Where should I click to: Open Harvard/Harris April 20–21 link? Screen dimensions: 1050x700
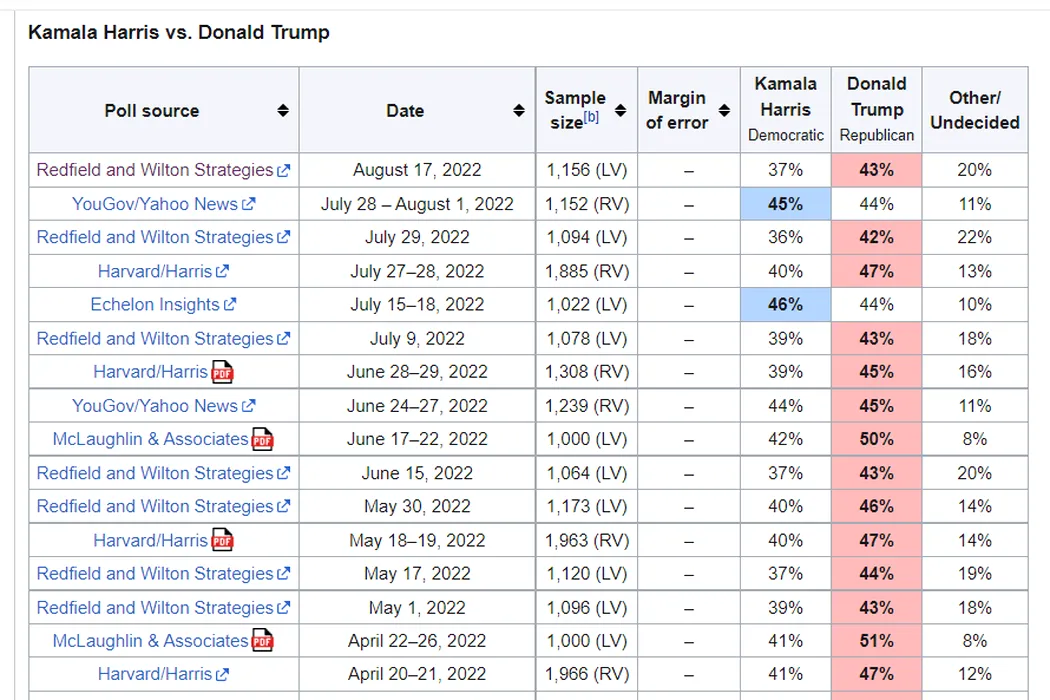pyautogui.click(x=155, y=675)
